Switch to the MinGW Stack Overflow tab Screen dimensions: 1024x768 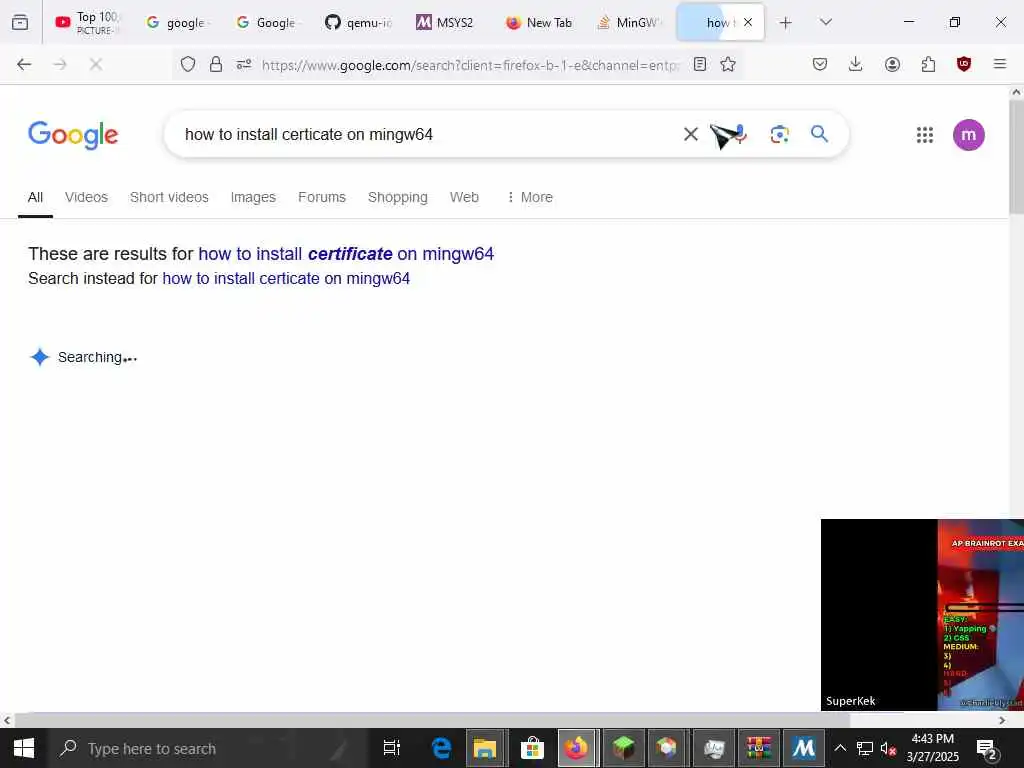pos(628,22)
